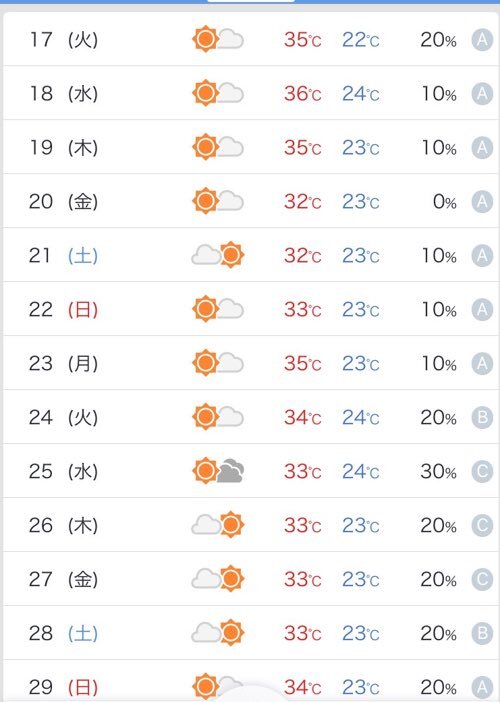This screenshot has height=702, width=500.
Task: Click reliability badge A on day 18
Action: tap(482, 94)
